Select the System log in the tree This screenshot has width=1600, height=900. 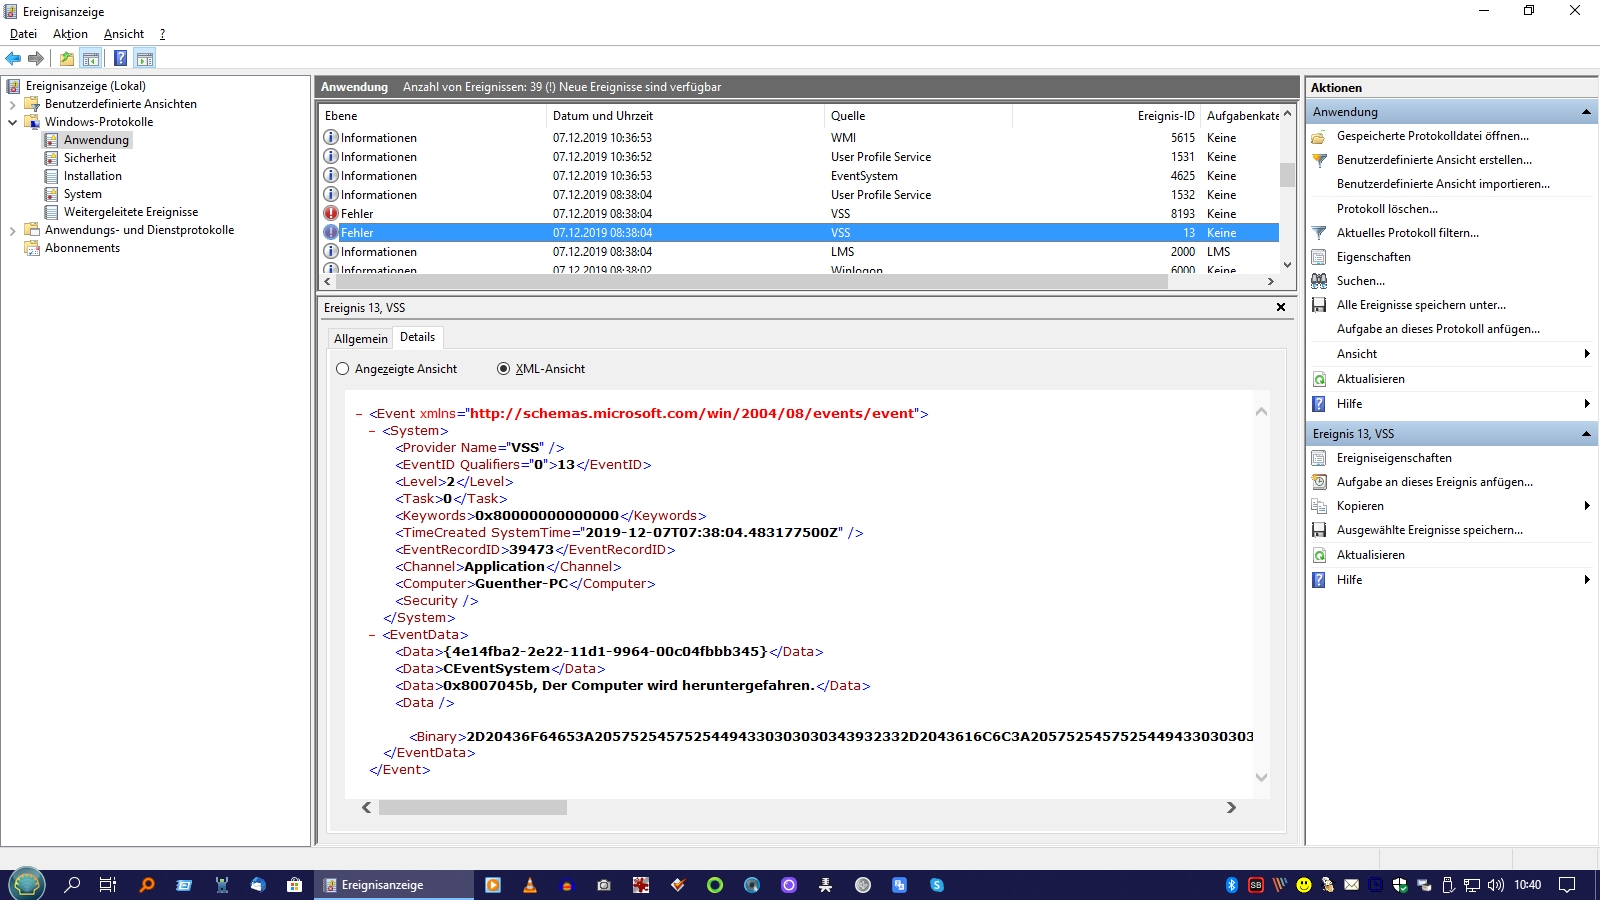pos(83,194)
